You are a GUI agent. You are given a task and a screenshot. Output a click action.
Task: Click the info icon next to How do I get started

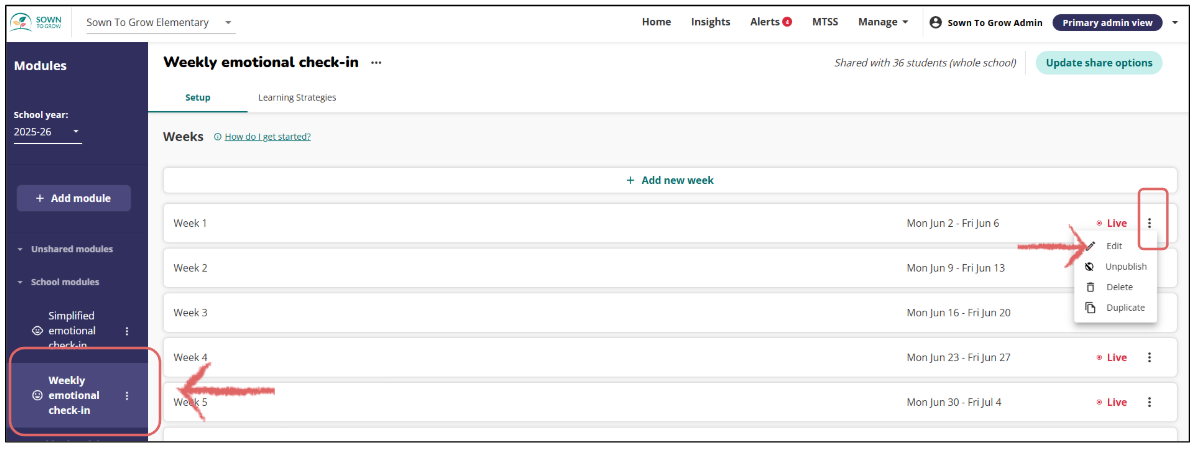coord(218,137)
